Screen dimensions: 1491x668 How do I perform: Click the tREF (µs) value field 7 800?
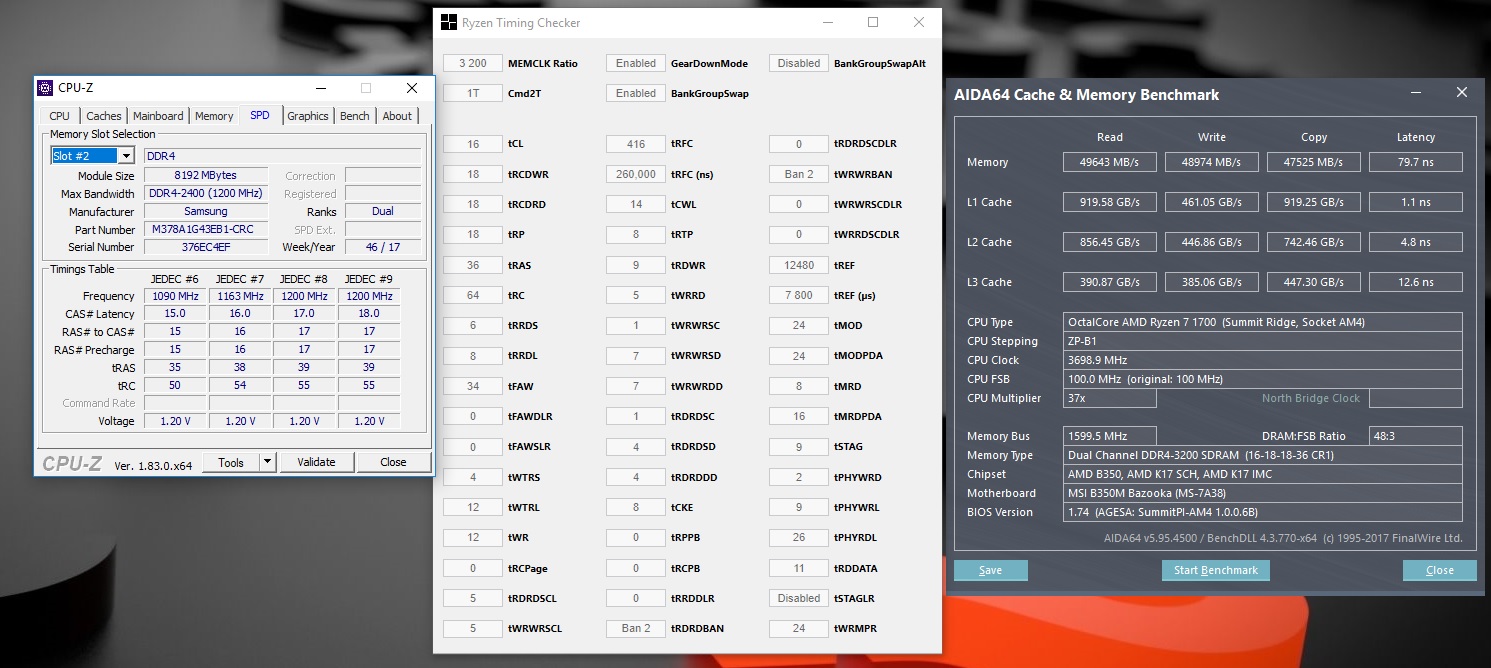(799, 295)
